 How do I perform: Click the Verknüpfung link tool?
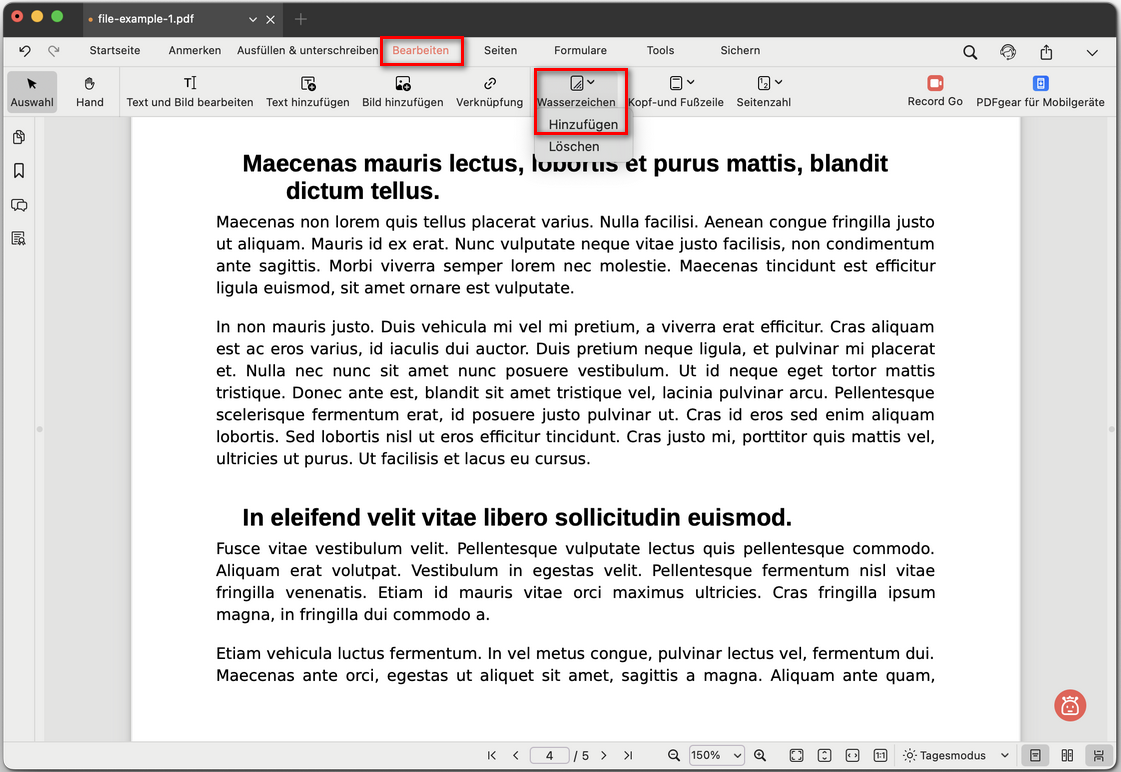point(489,90)
